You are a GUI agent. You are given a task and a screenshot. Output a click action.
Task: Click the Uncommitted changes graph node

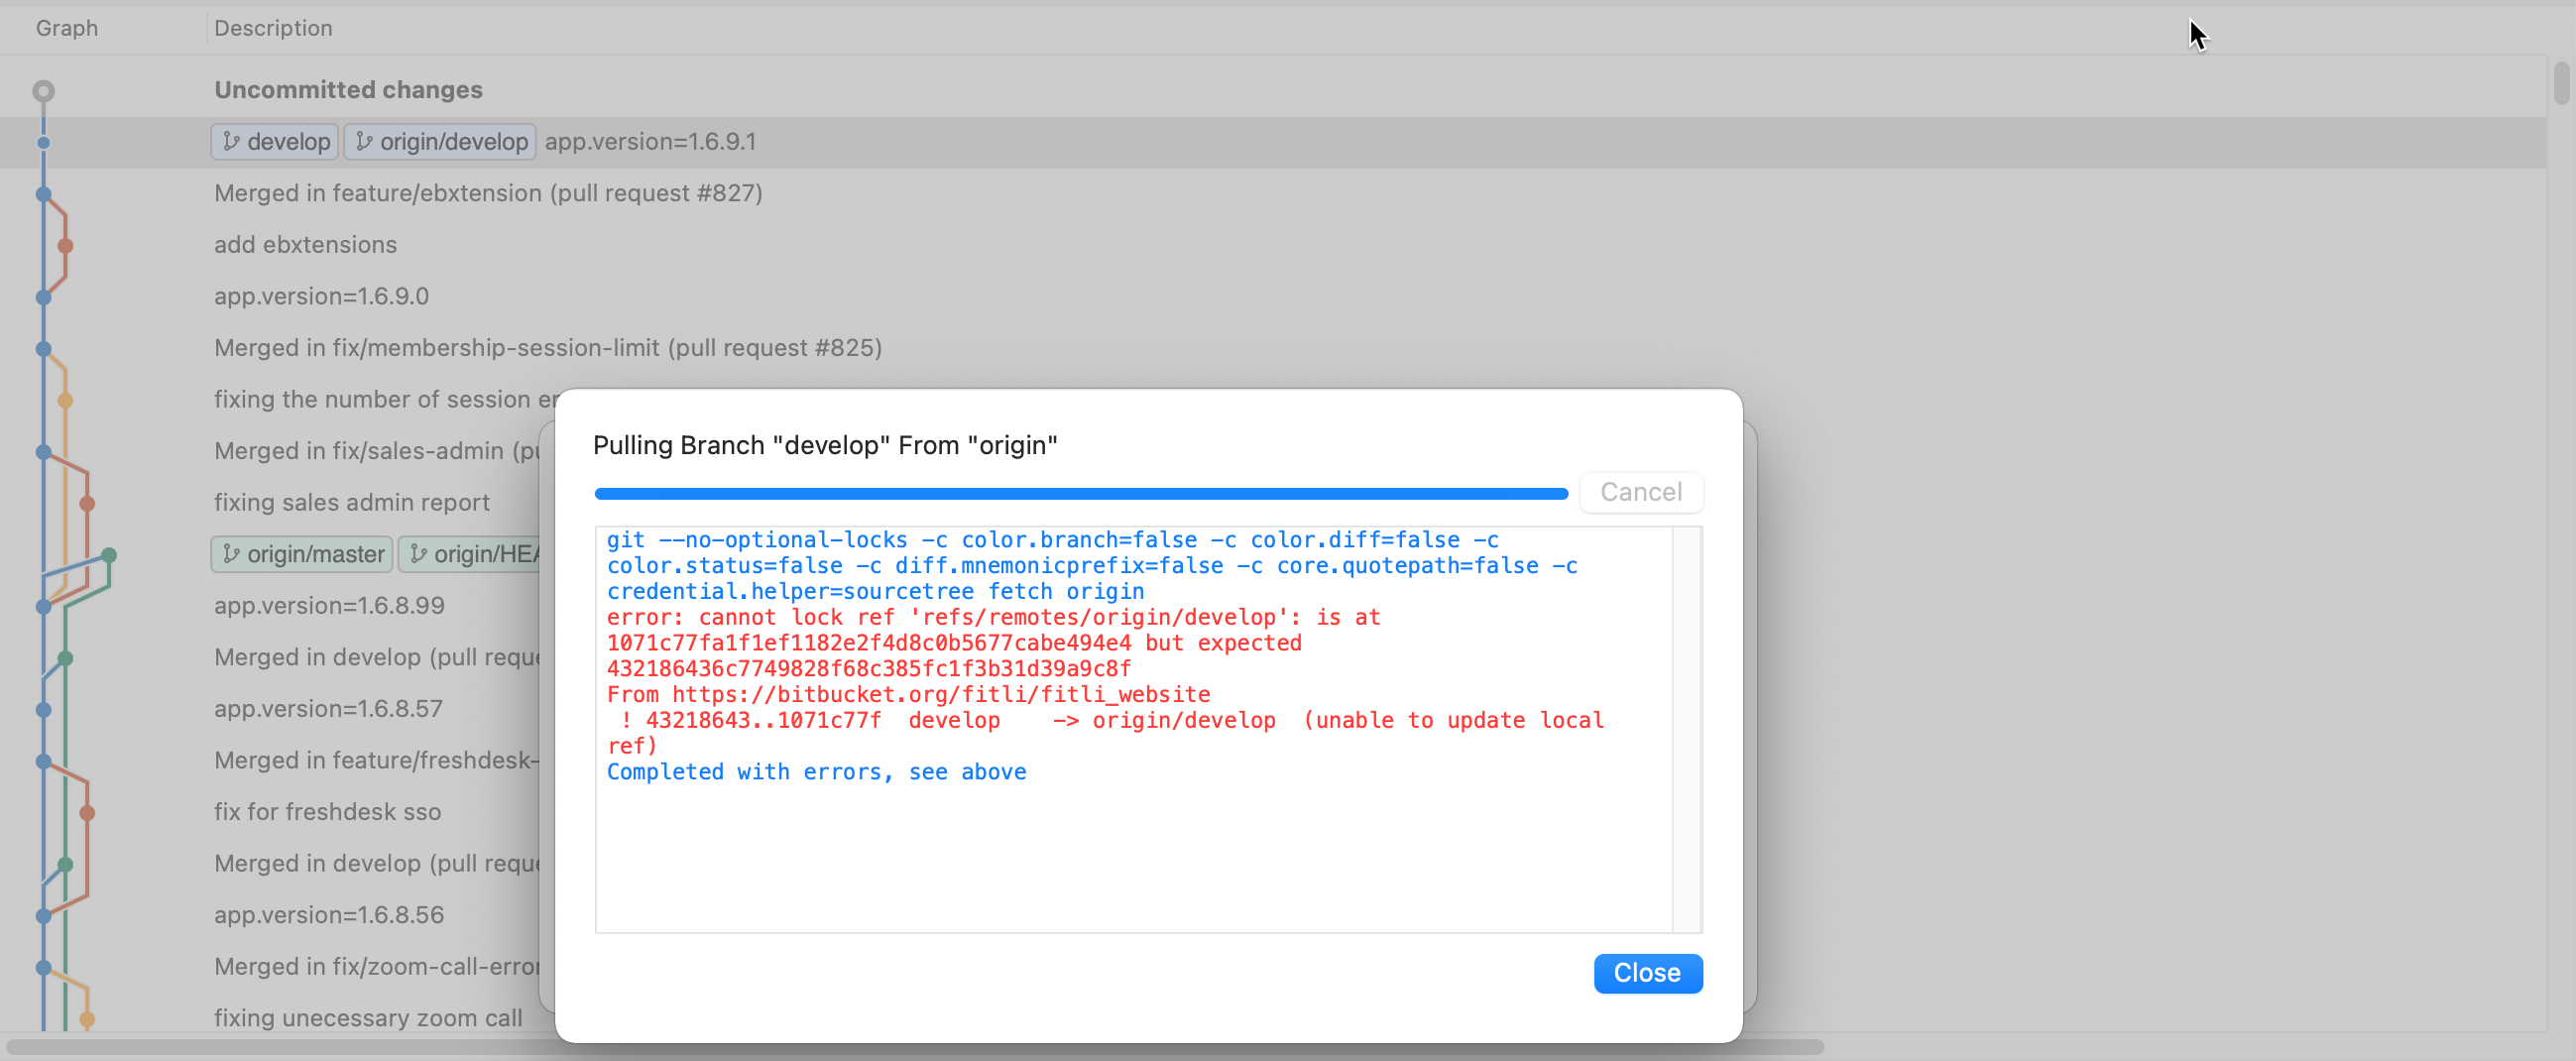tap(43, 91)
